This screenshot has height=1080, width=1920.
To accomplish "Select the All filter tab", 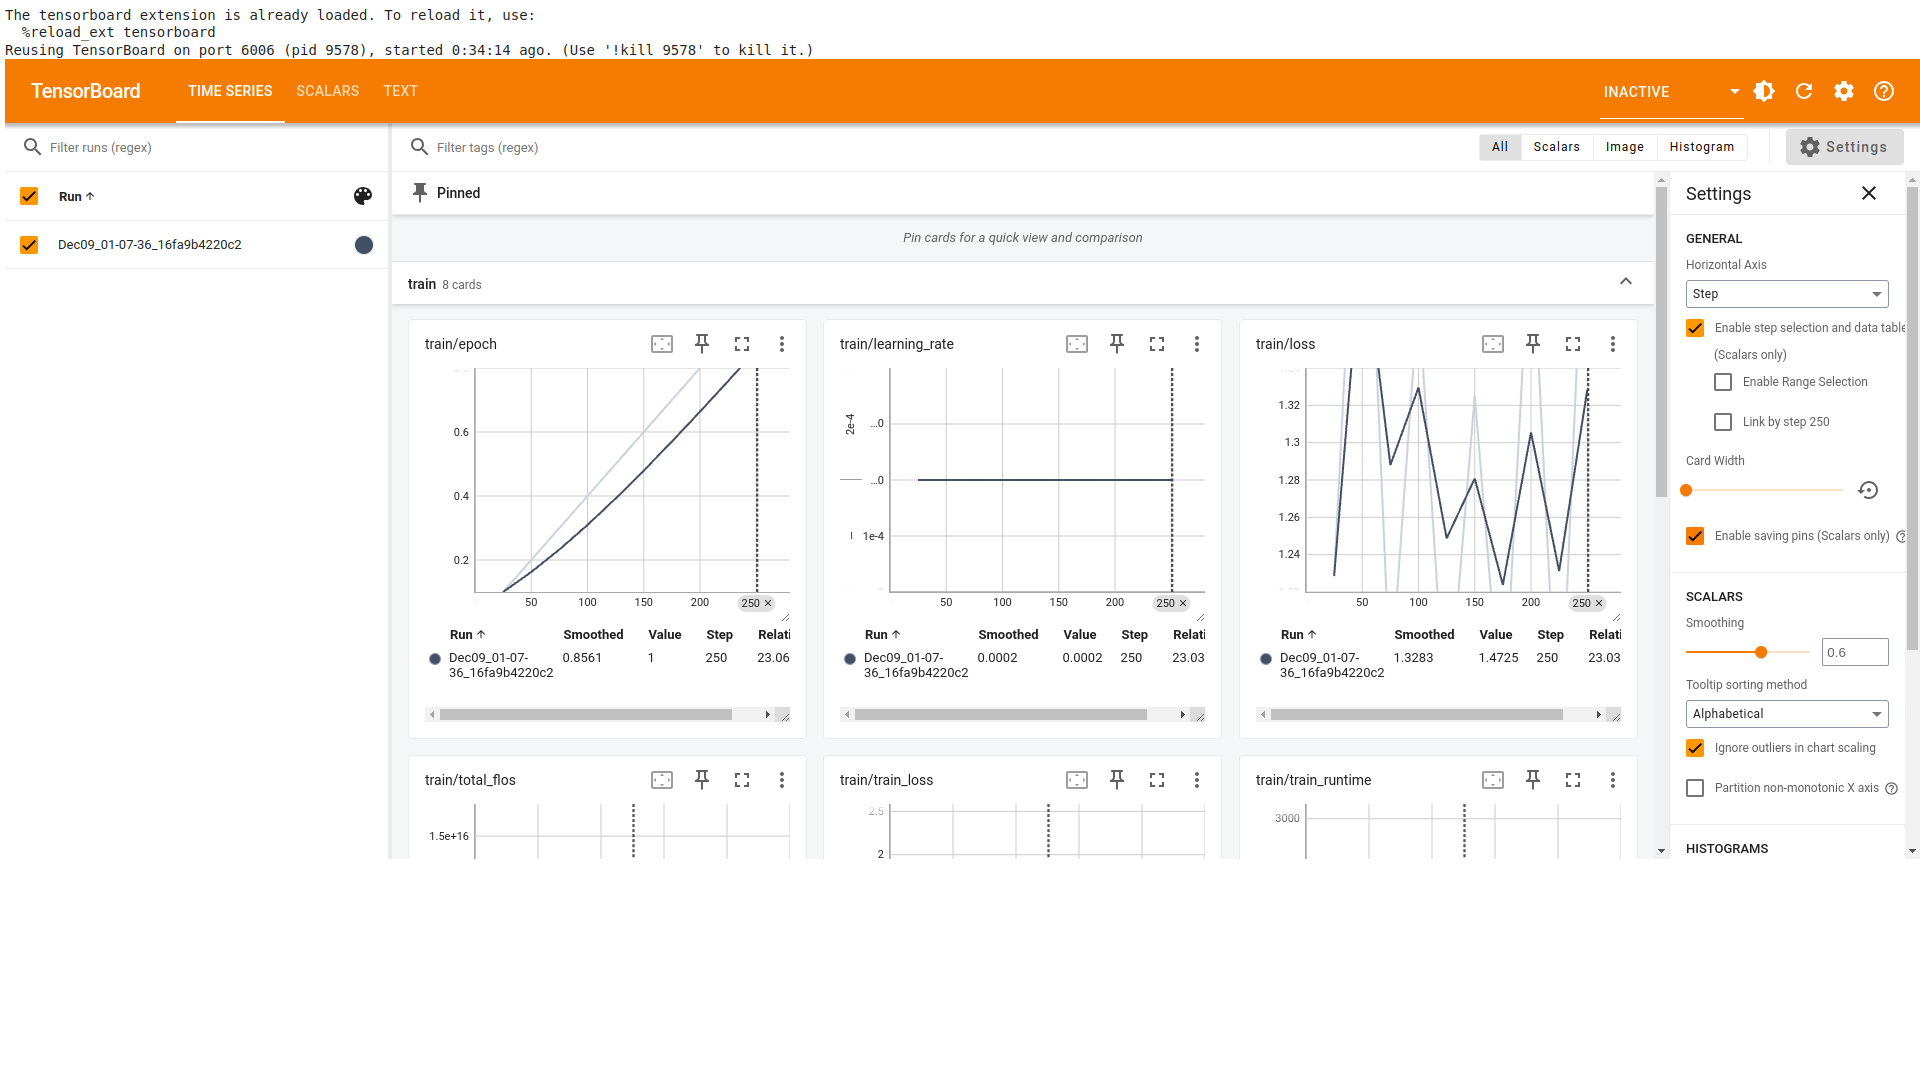I will point(1500,147).
